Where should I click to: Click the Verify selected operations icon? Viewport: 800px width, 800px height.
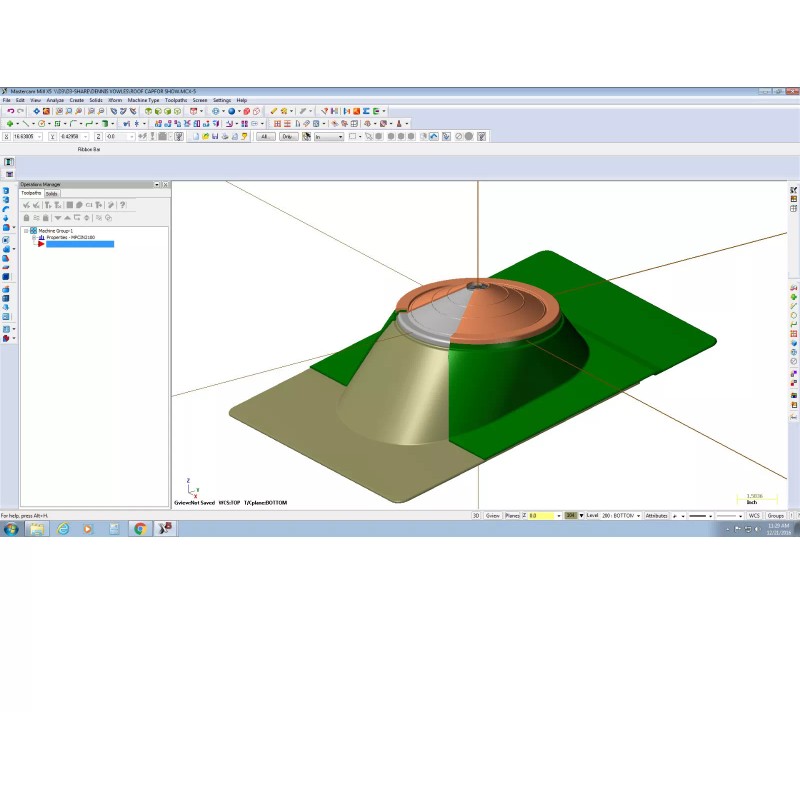point(79,205)
